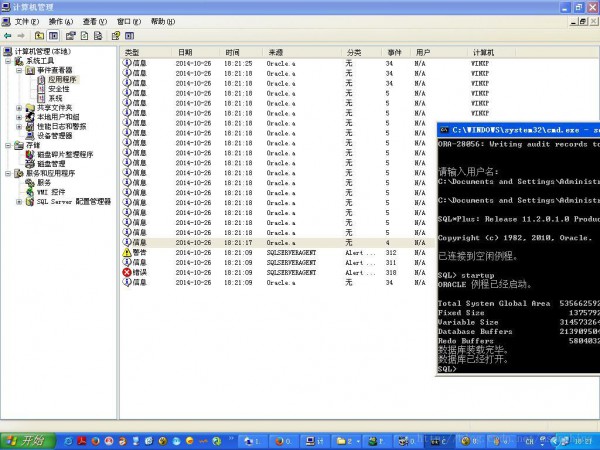The width and height of the screenshot is (600, 450).
Task: Expand the quick launch overflow chevron
Action: point(231,438)
